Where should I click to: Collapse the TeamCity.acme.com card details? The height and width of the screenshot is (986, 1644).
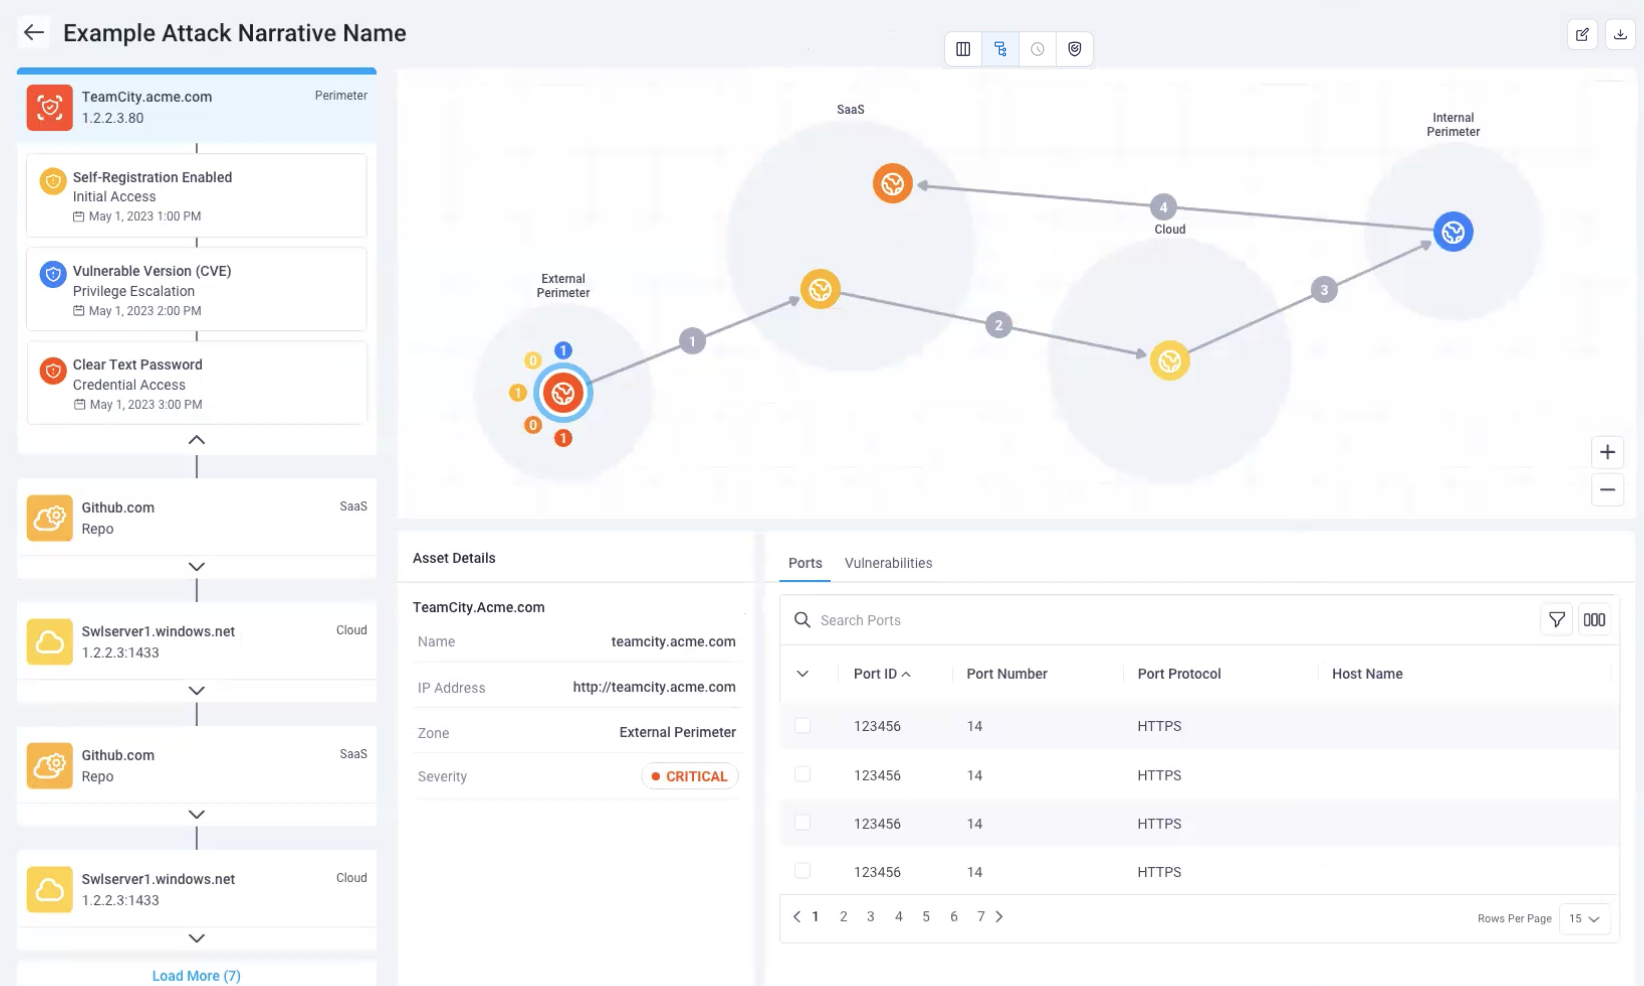(197, 440)
